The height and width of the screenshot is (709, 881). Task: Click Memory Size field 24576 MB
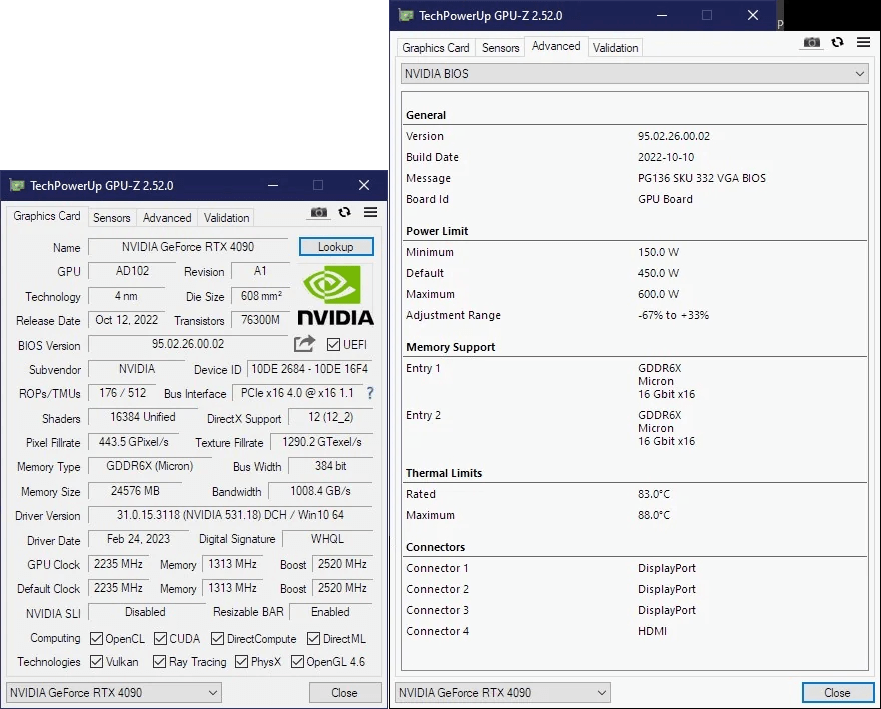coord(135,490)
